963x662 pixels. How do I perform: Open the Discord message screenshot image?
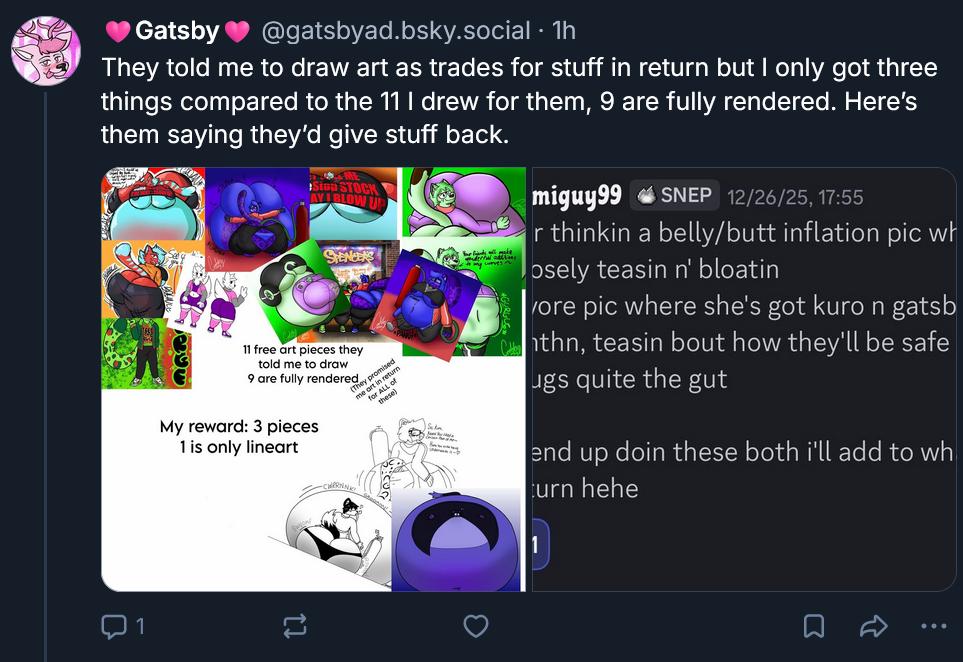[x=743, y=379]
